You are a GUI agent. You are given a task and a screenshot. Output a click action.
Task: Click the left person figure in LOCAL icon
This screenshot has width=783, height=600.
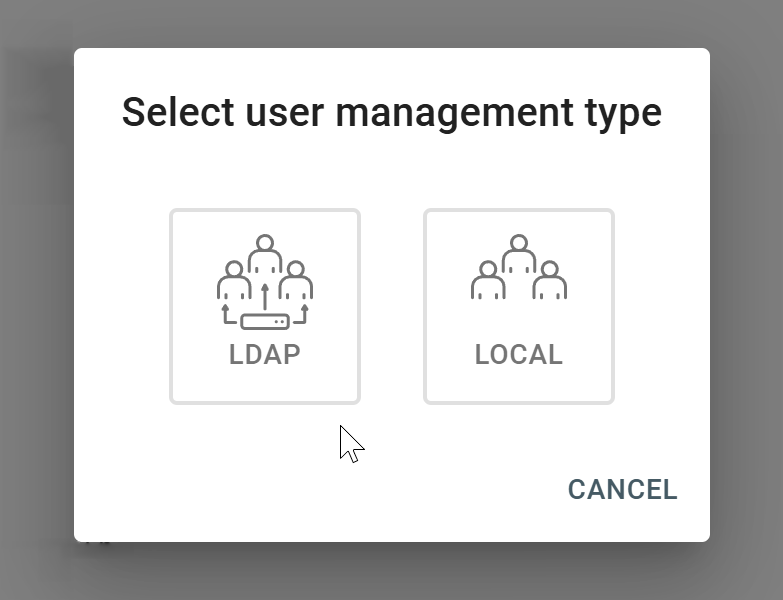click(x=488, y=281)
